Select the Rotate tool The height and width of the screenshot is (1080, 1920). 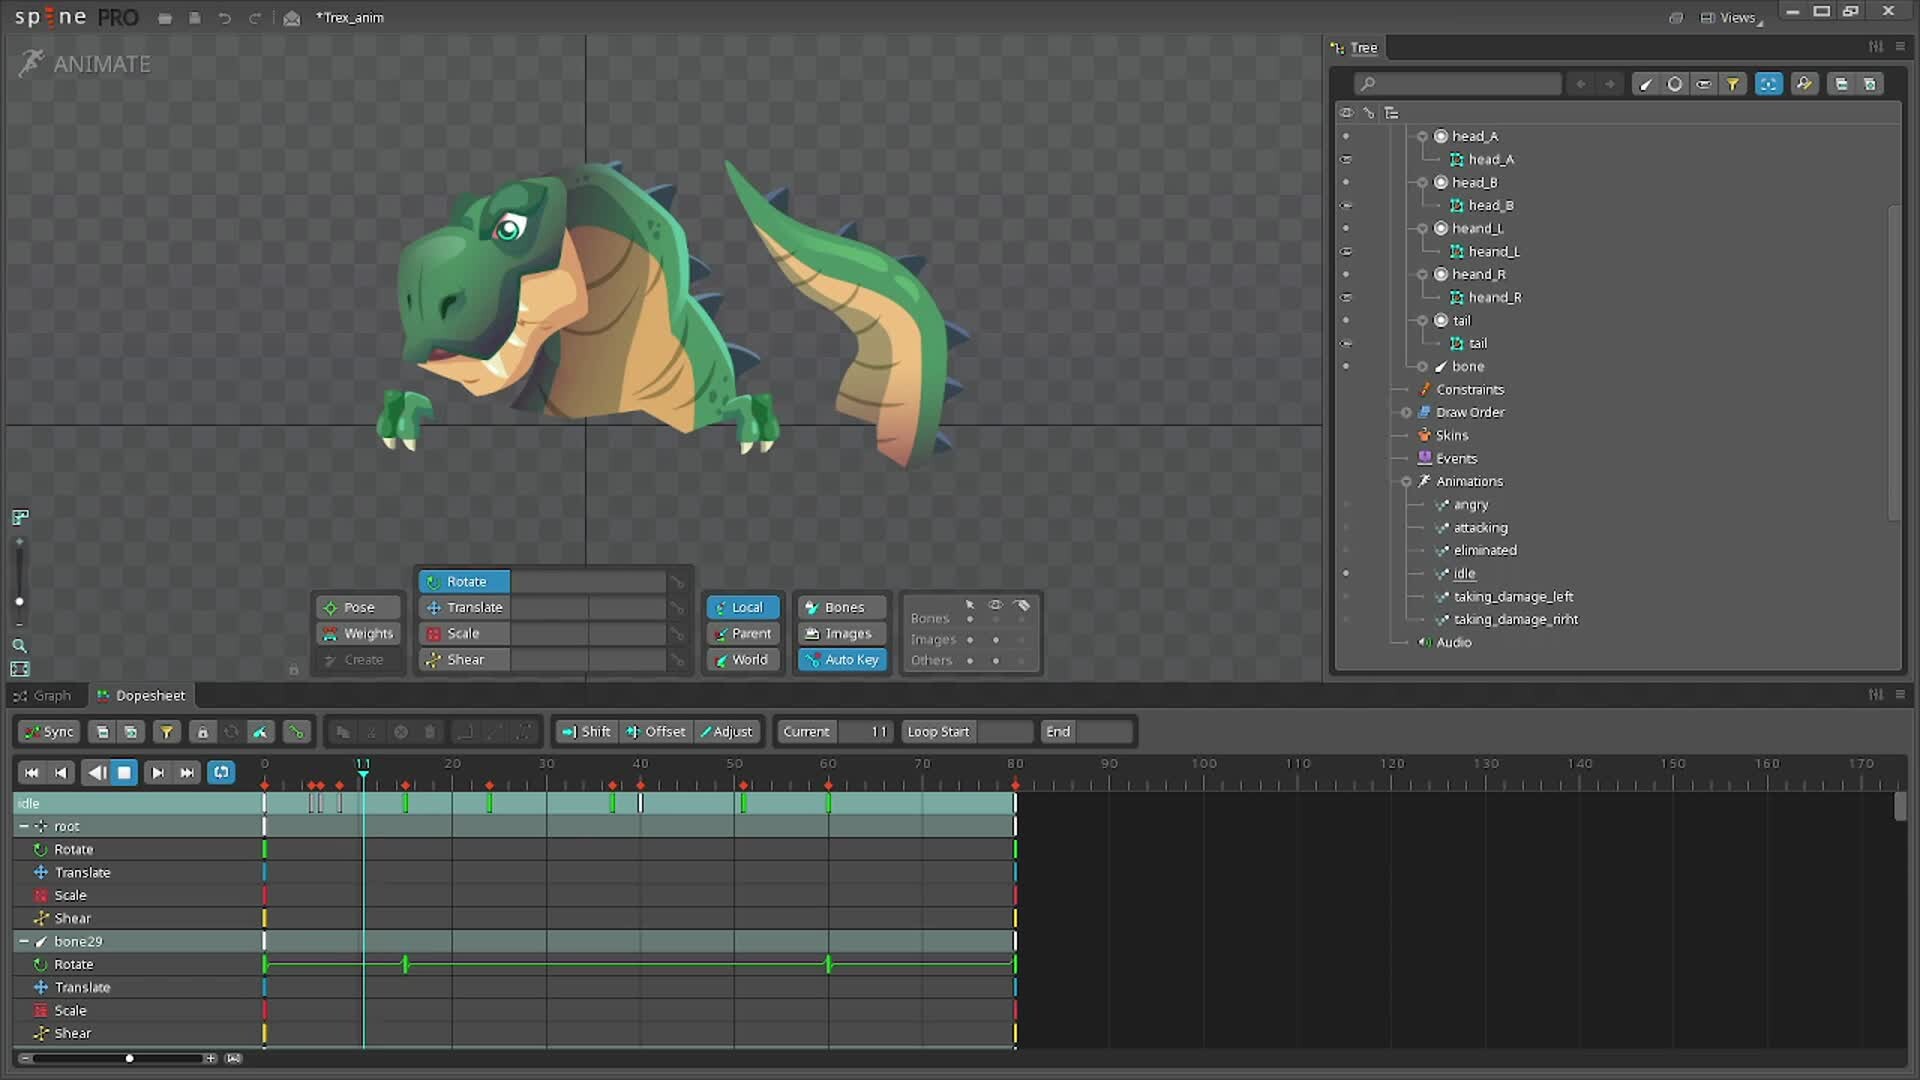point(463,581)
